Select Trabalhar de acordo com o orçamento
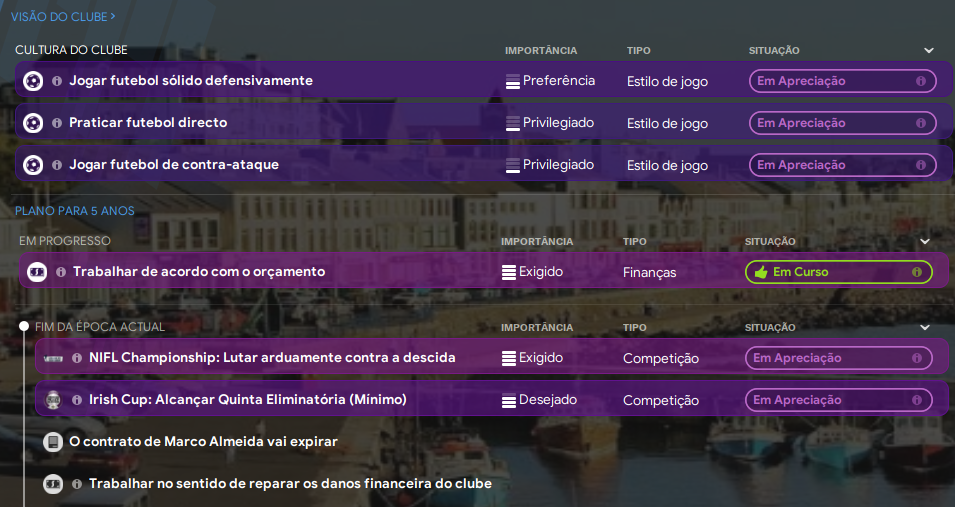The width and height of the screenshot is (955, 507). click(x=484, y=271)
